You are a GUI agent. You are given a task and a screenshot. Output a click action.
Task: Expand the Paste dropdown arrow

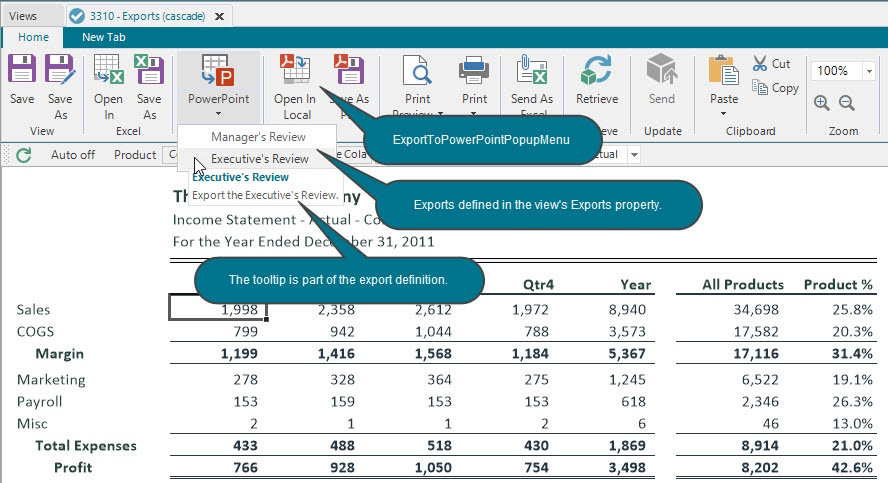pos(723,114)
